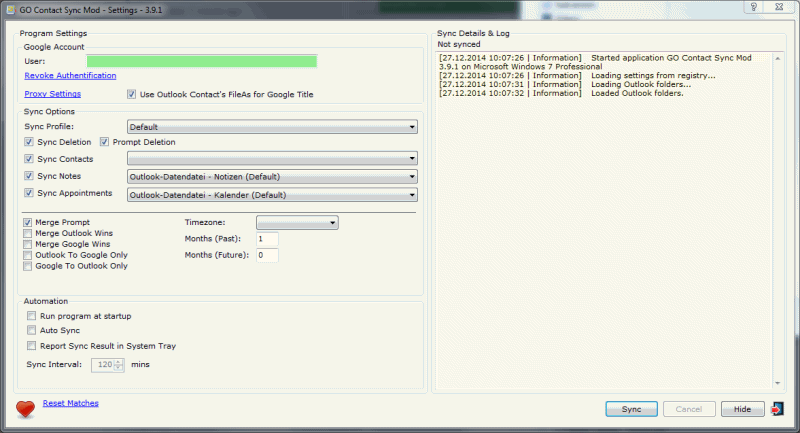Toggle the Sync Notes checkbox

coord(29,176)
